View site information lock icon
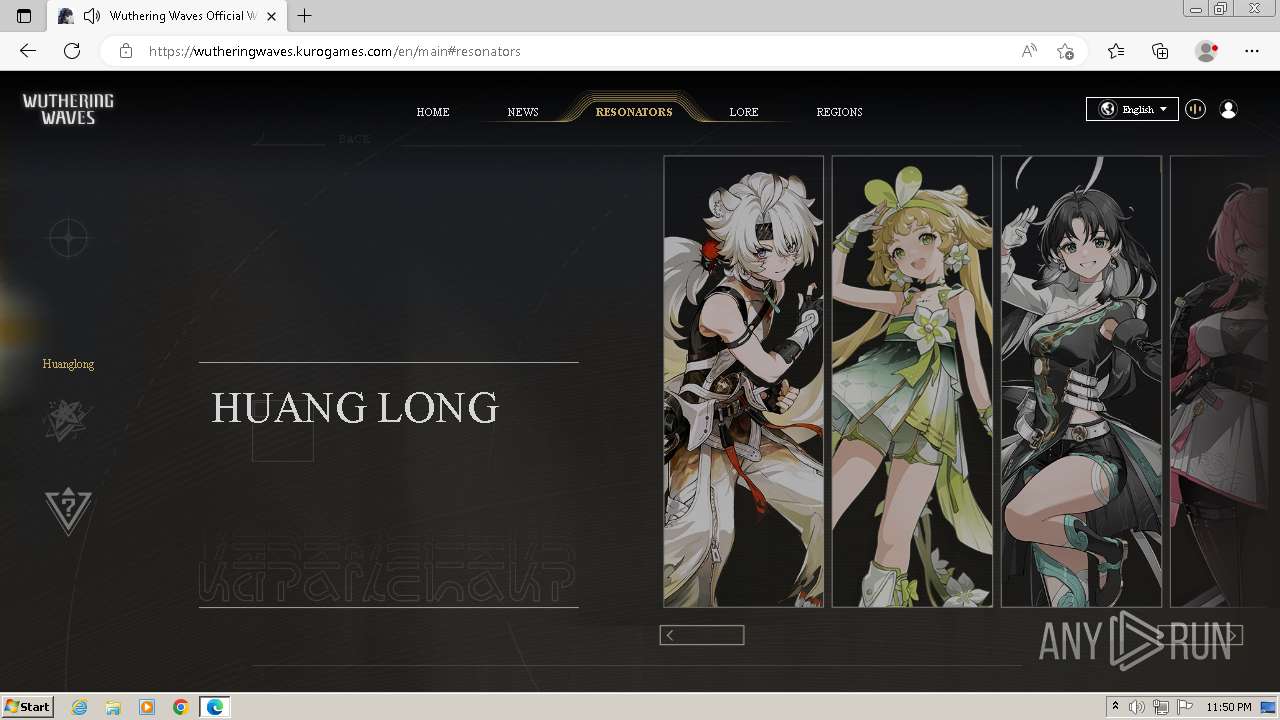This screenshot has width=1280, height=720. click(x=126, y=51)
